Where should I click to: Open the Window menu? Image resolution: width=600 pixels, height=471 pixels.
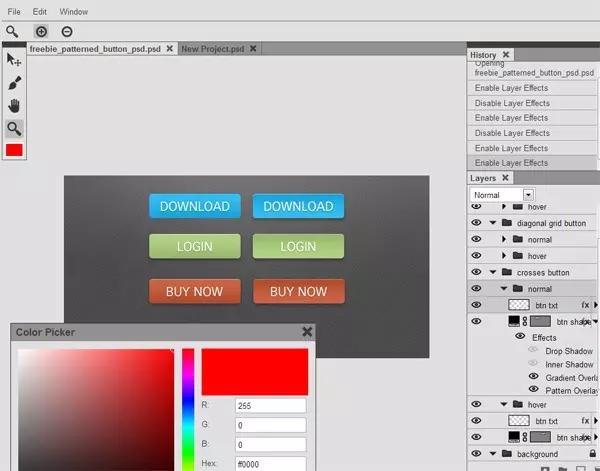[73, 11]
